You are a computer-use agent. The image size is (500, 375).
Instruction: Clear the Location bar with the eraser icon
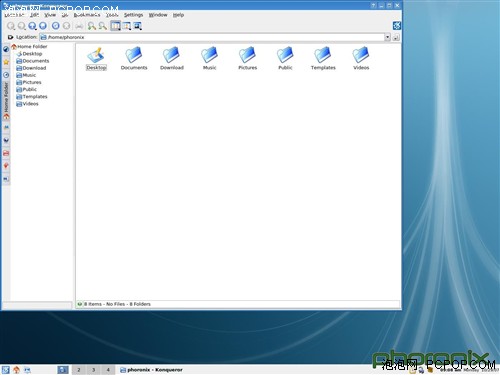coord(10,37)
